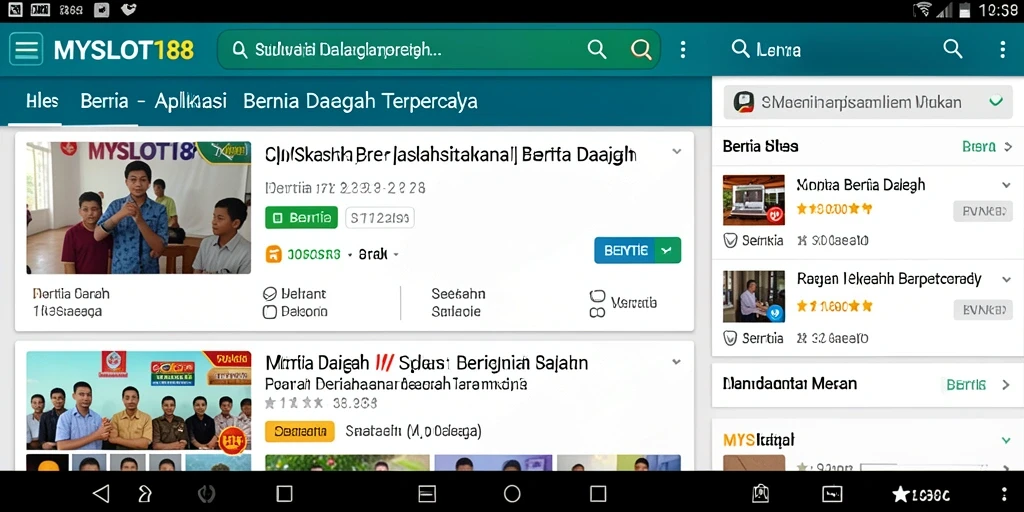Click the white magnifier inside the green search bar

pos(597,49)
